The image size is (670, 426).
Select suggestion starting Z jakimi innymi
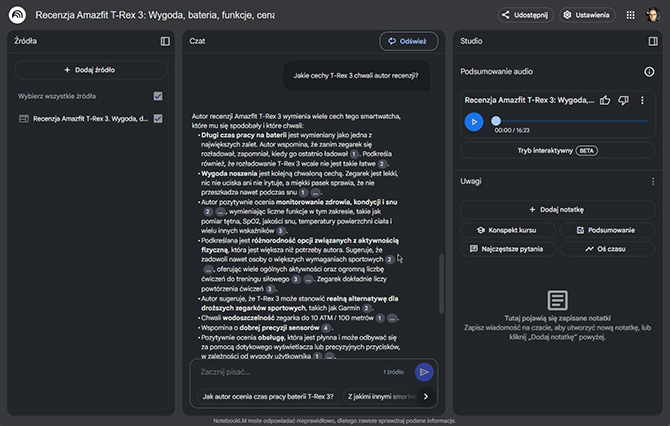[382, 397]
